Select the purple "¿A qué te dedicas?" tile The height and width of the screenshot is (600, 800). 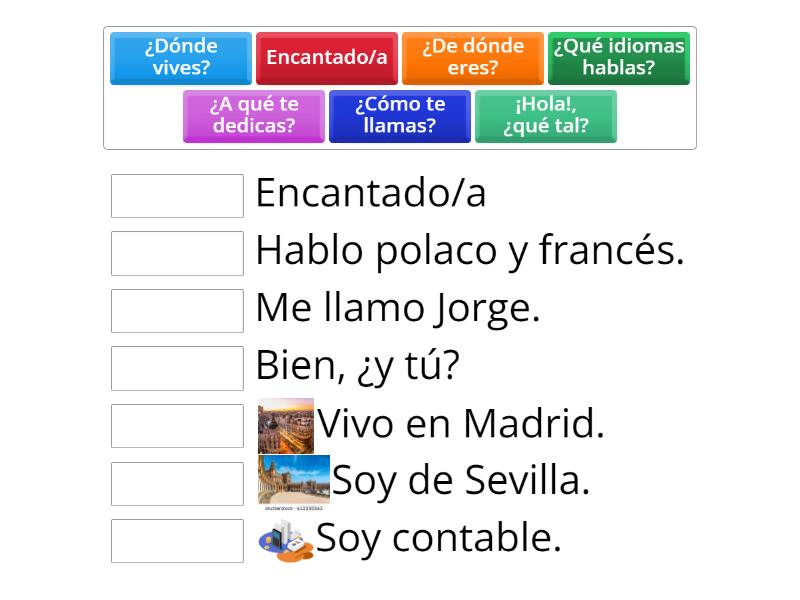pos(254,116)
